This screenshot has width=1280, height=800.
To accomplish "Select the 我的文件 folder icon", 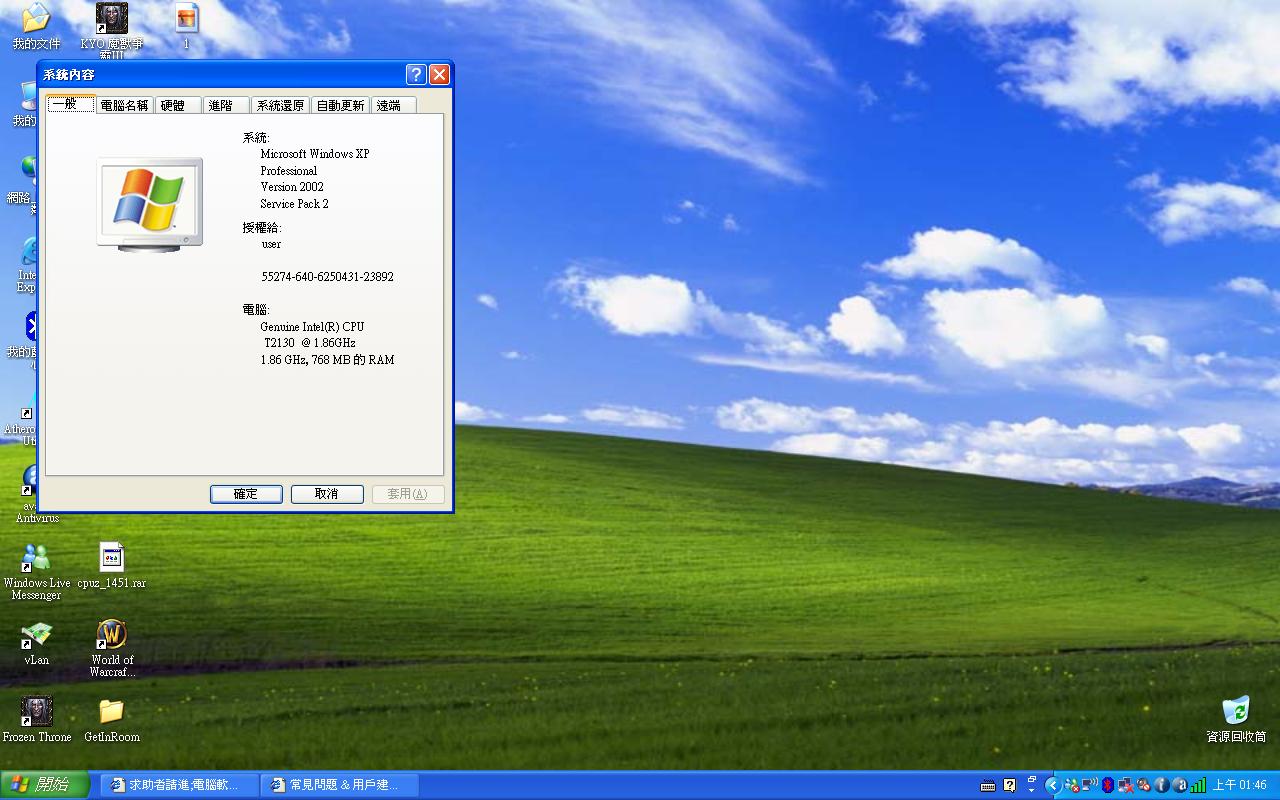I will coord(36,19).
